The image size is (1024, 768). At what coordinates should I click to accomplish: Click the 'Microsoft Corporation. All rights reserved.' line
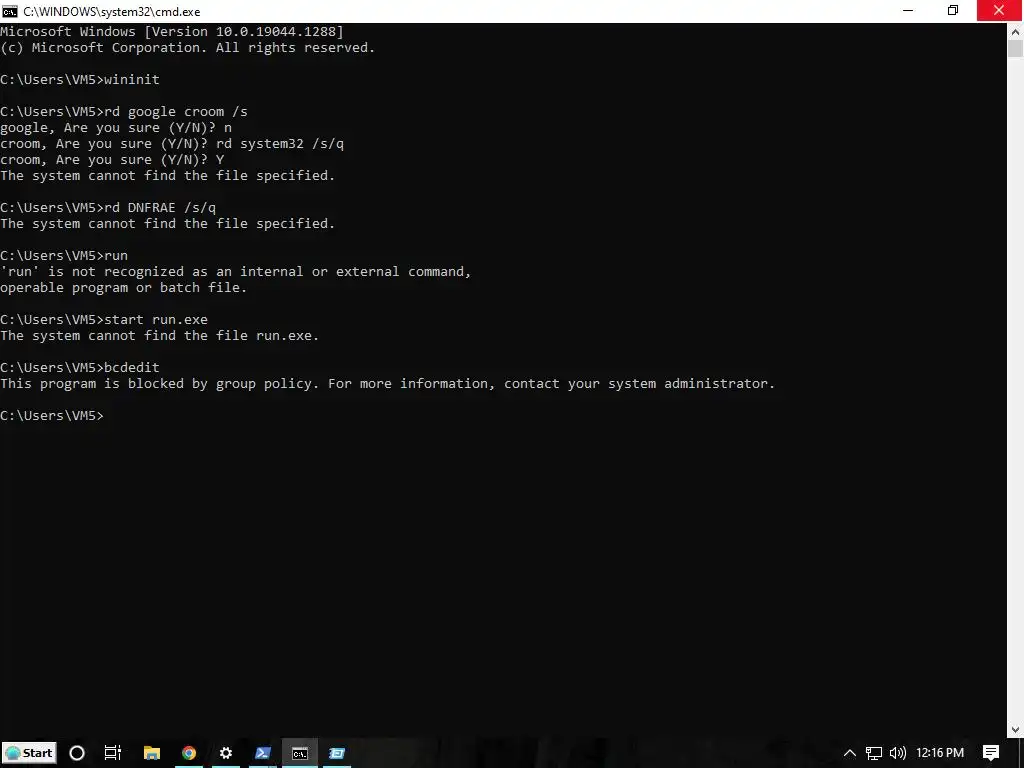187,47
